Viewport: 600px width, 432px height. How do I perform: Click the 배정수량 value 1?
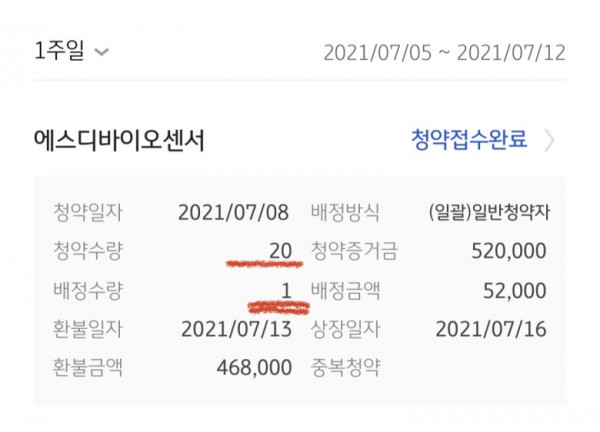pos(287,291)
